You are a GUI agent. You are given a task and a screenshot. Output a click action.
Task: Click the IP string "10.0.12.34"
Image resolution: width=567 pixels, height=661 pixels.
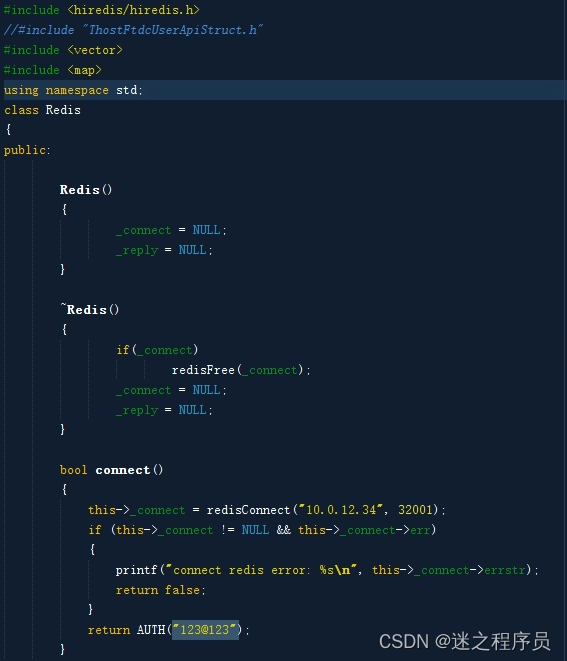pos(341,510)
